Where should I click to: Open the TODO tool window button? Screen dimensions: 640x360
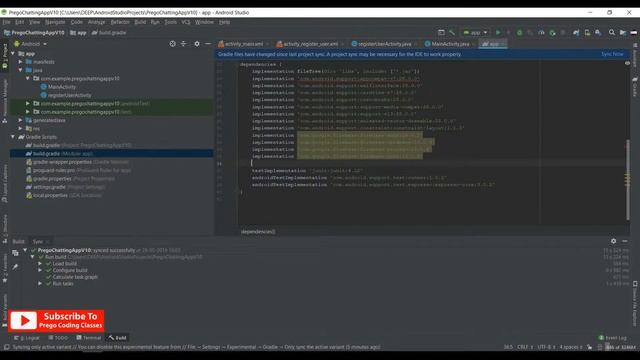(x=58, y=338)
